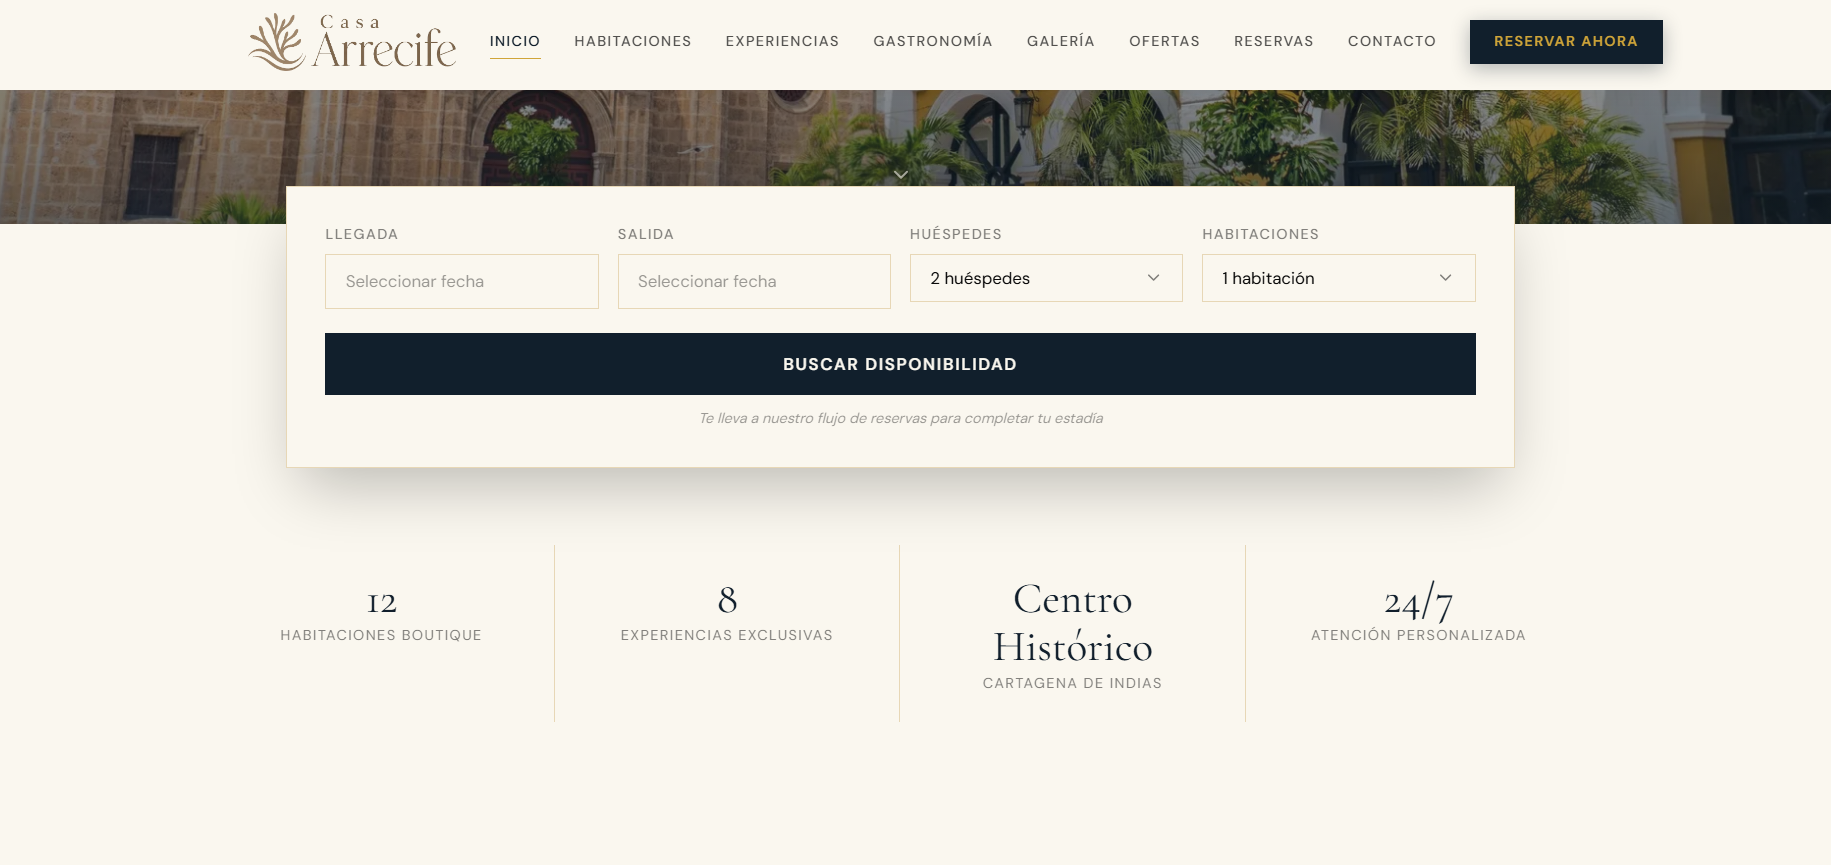Open the Inicio menu item
This screenshot has height=865, width=1831.
[x=515, y=41]
